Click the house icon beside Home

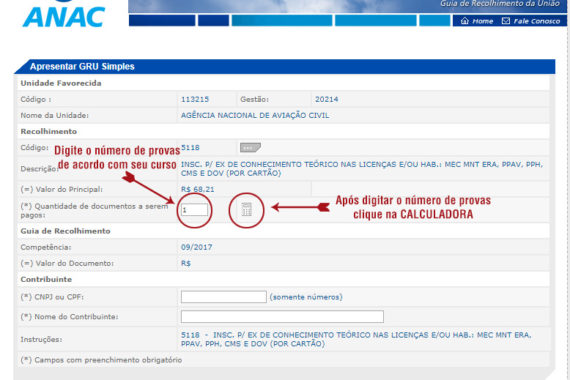(x=465, y=21)
